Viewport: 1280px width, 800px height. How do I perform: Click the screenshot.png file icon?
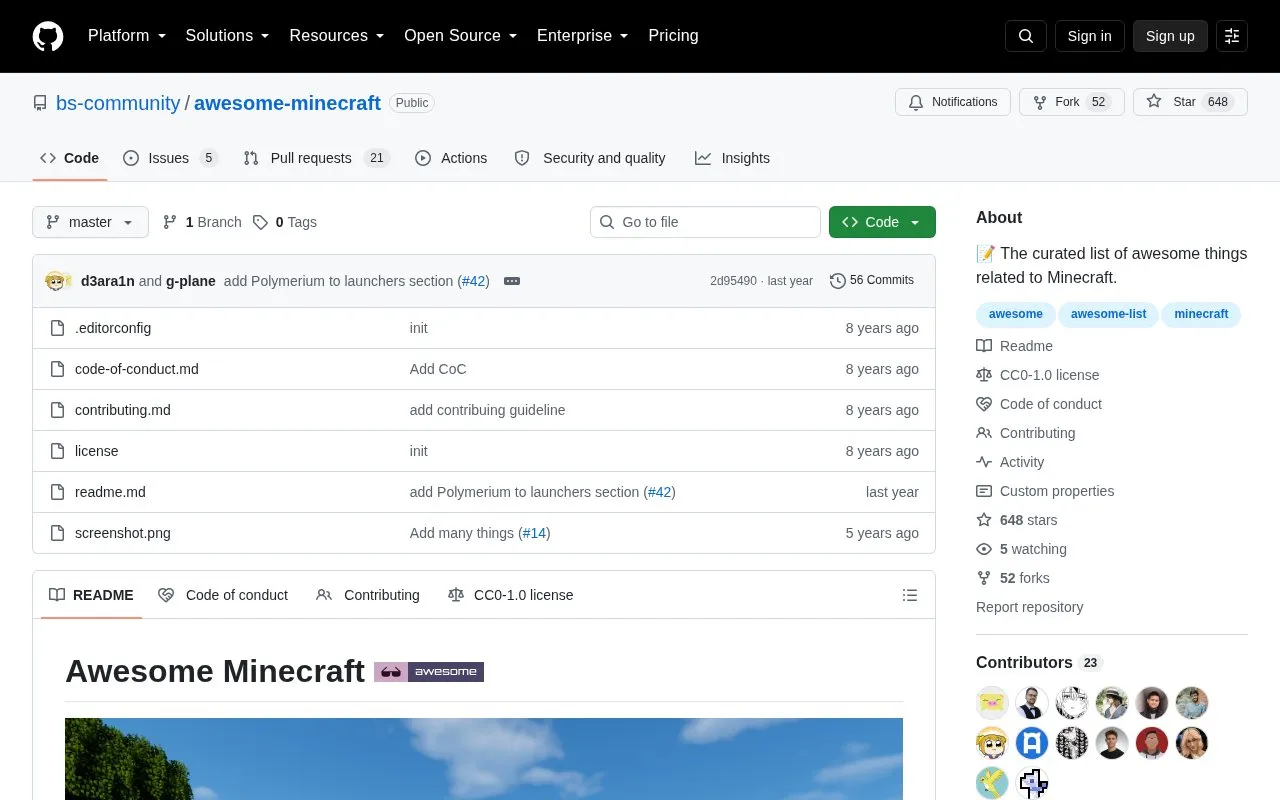(57, 533)
